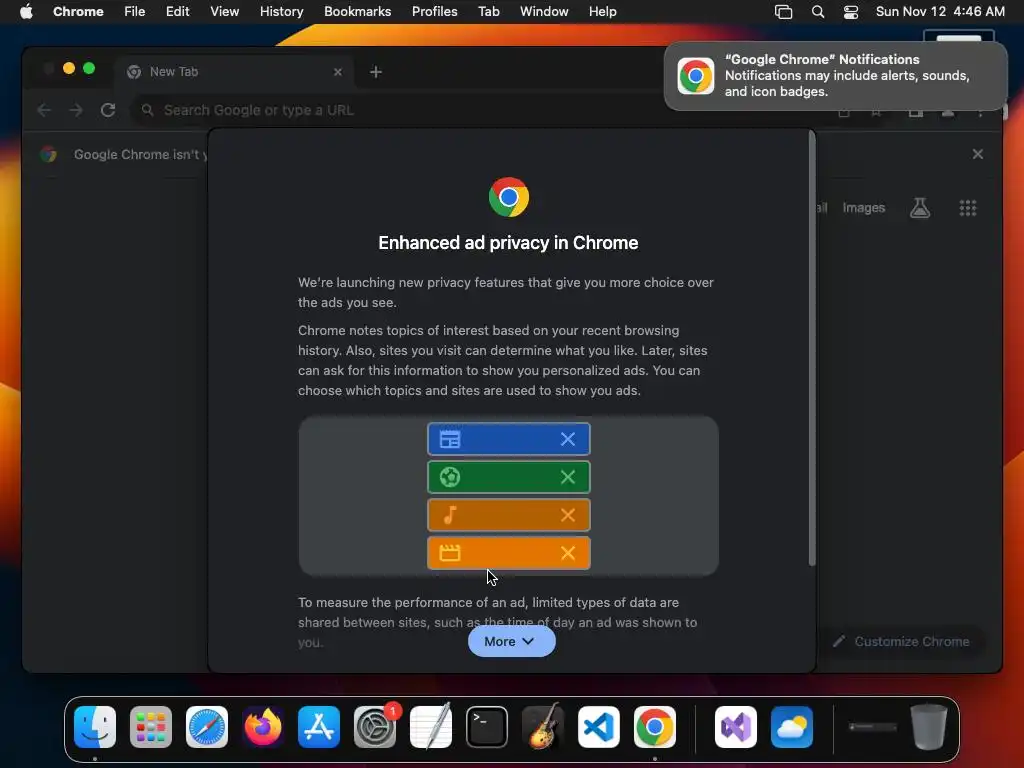Open the Trash in the dock
The image size is (1024, 768).
929,727
